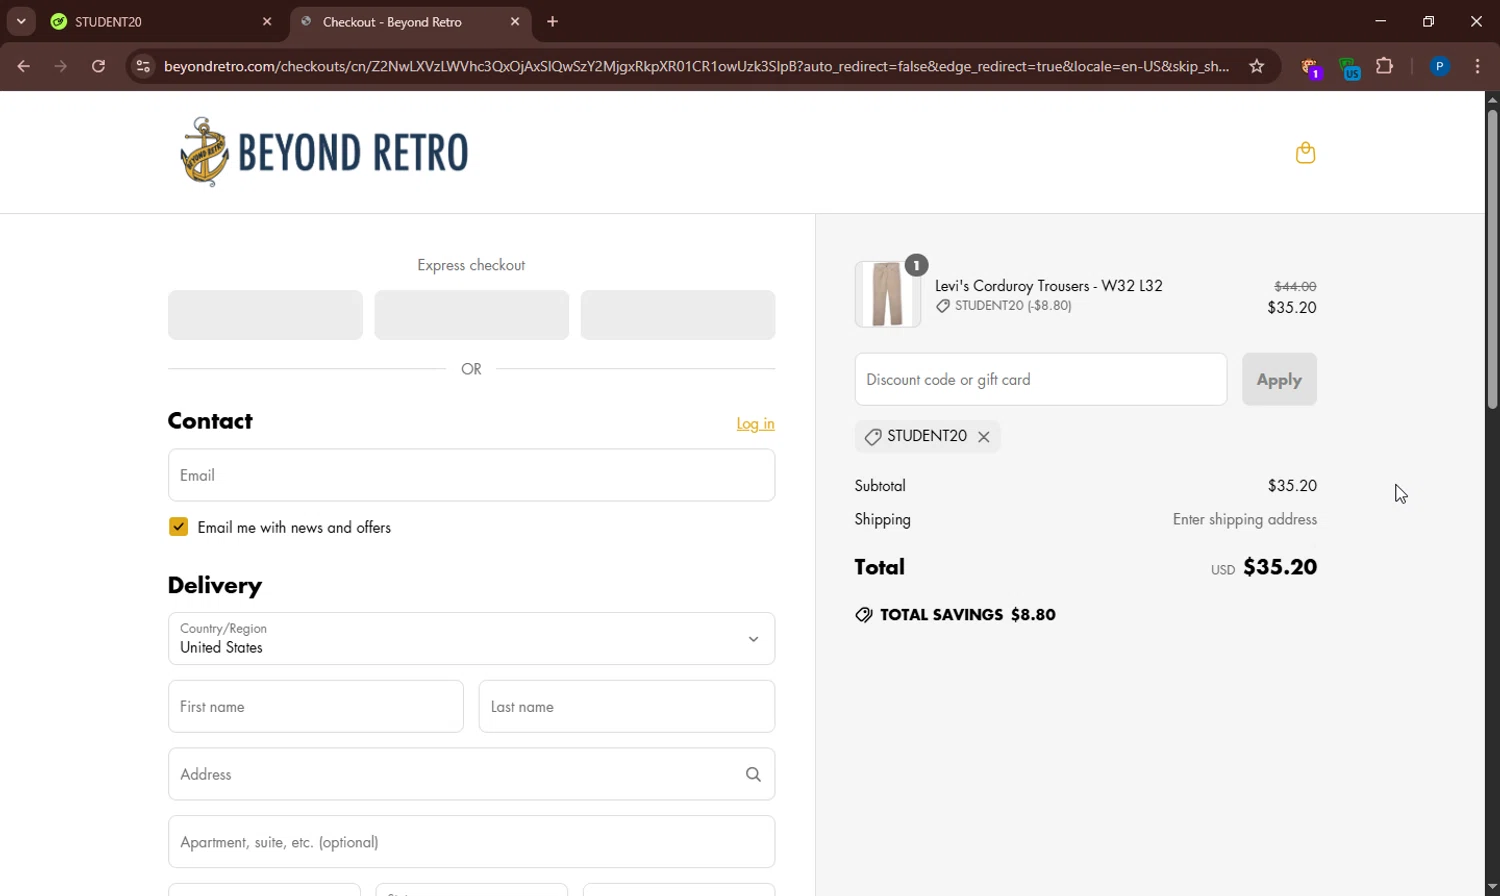The image size is (1500, 896).
Task: Focus the Last name field
Action: point(627,706)
